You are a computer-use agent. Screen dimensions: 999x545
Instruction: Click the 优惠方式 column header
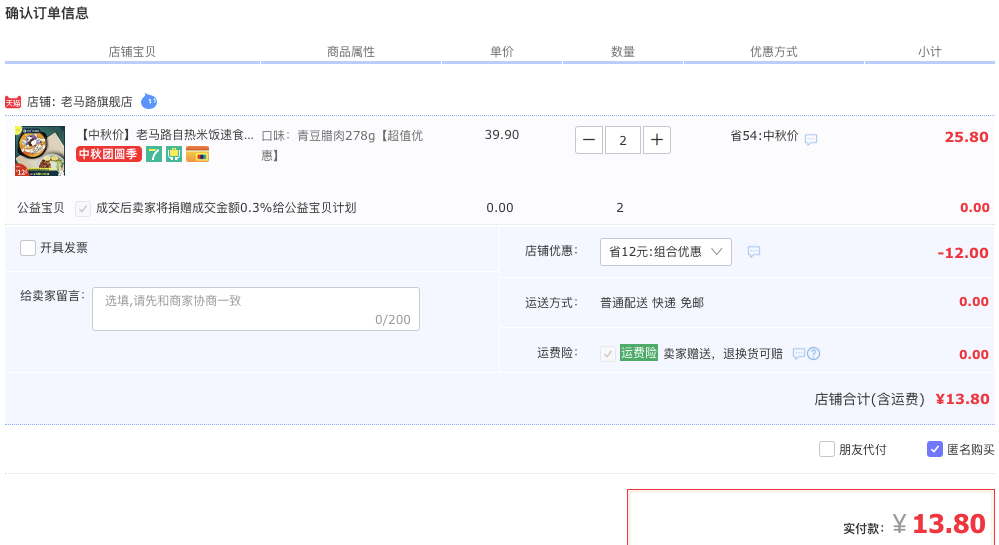pyautogui.click(x=773, y=52)
